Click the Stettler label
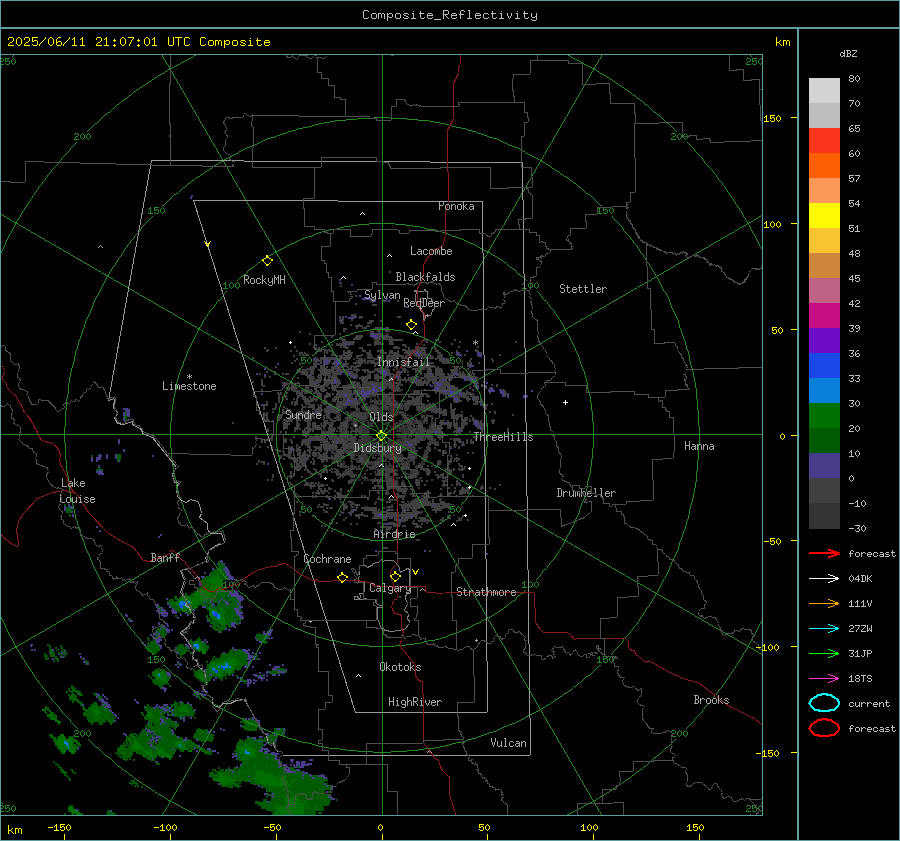 pyautogui.click(x=583, y=289)
